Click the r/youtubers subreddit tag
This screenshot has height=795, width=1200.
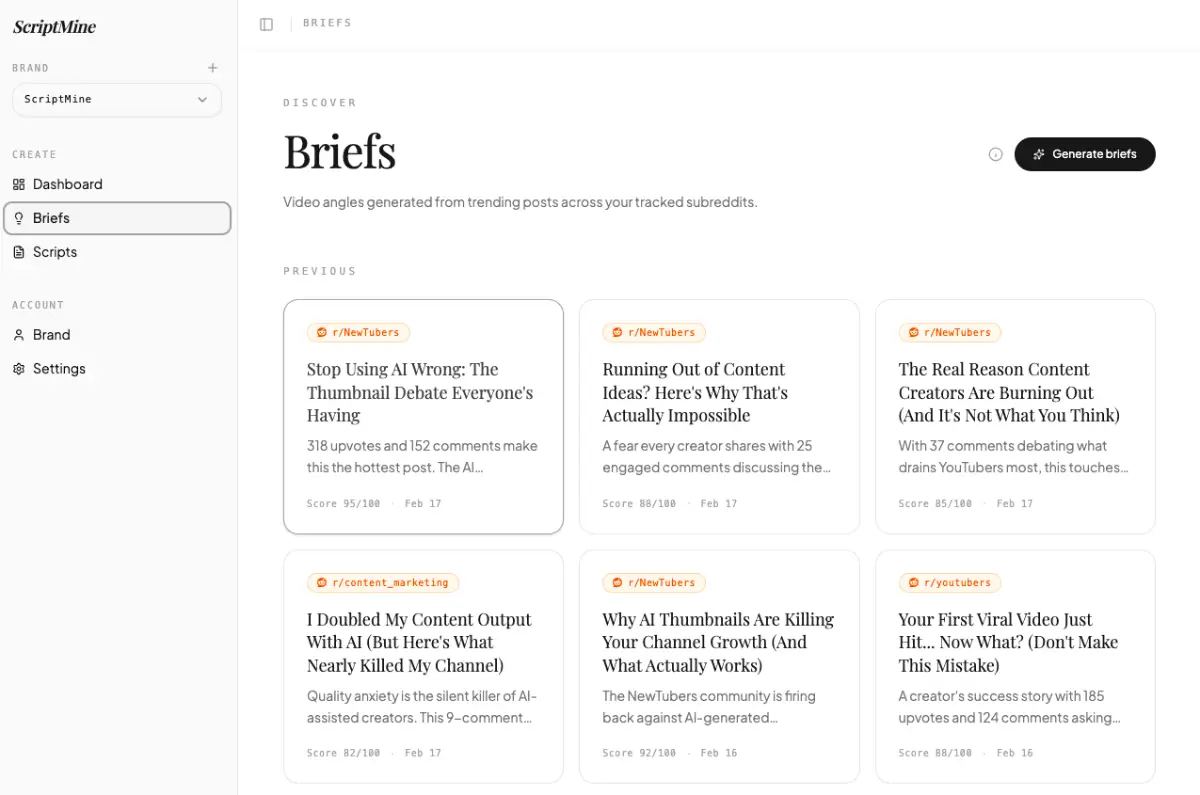pos(949,582)
